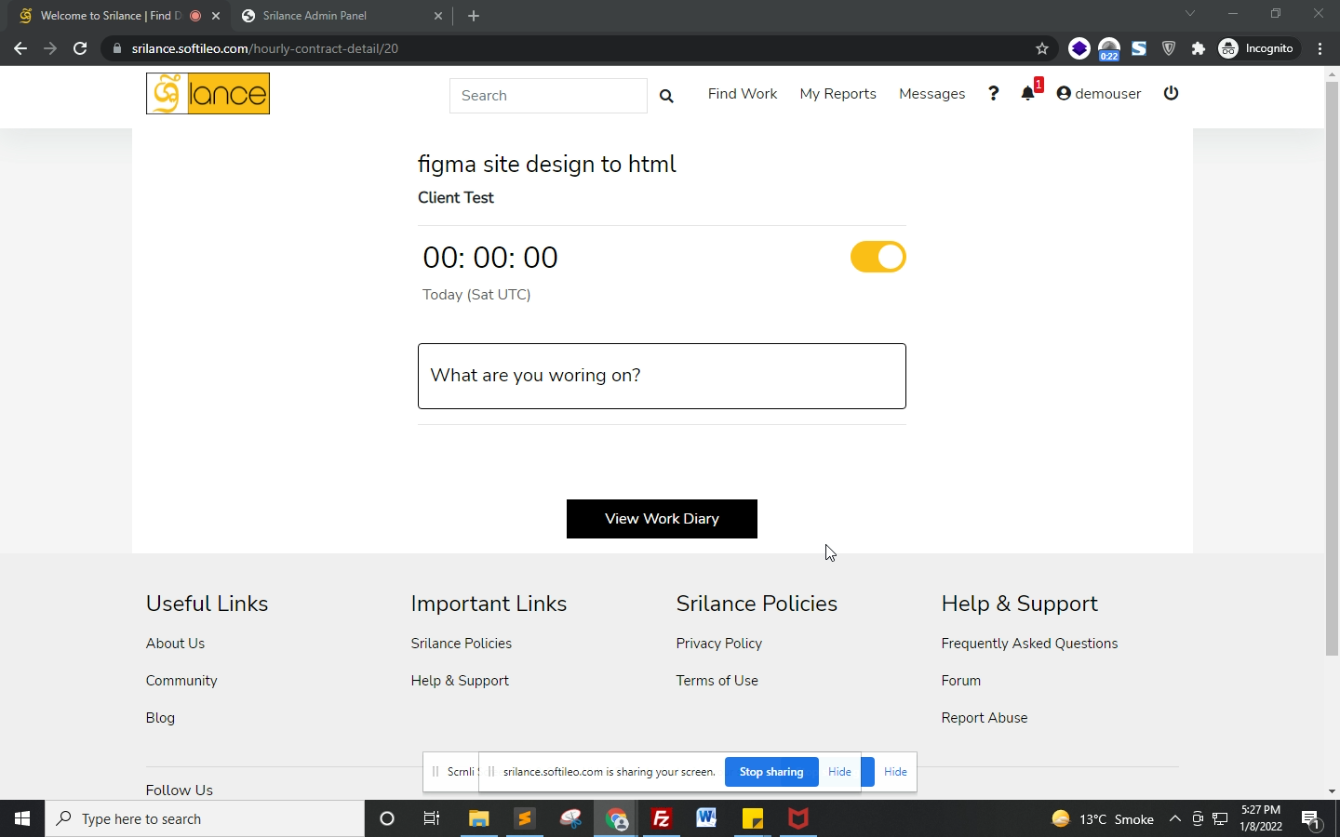Open notifications bell icon

coord(1028,93)
